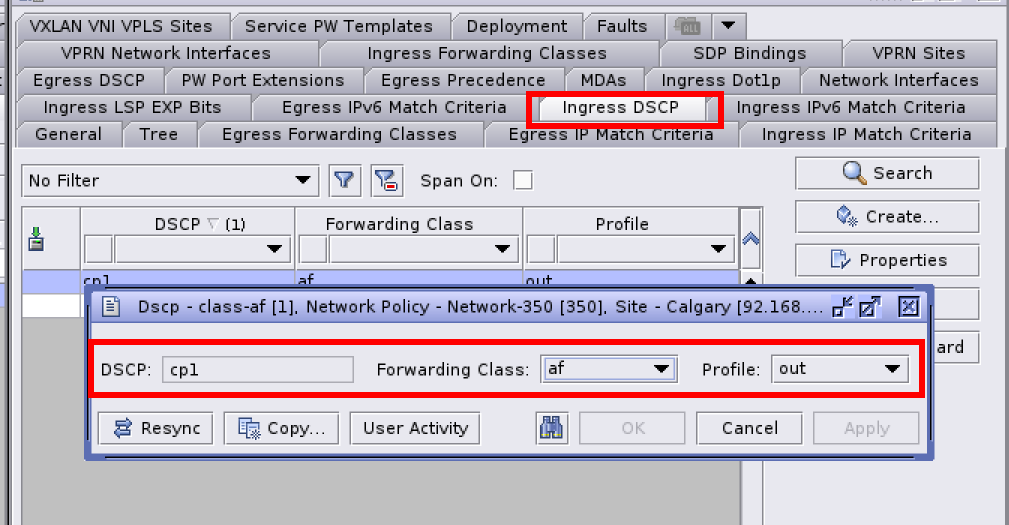Click the funnel filter icon

click(344, 180)
